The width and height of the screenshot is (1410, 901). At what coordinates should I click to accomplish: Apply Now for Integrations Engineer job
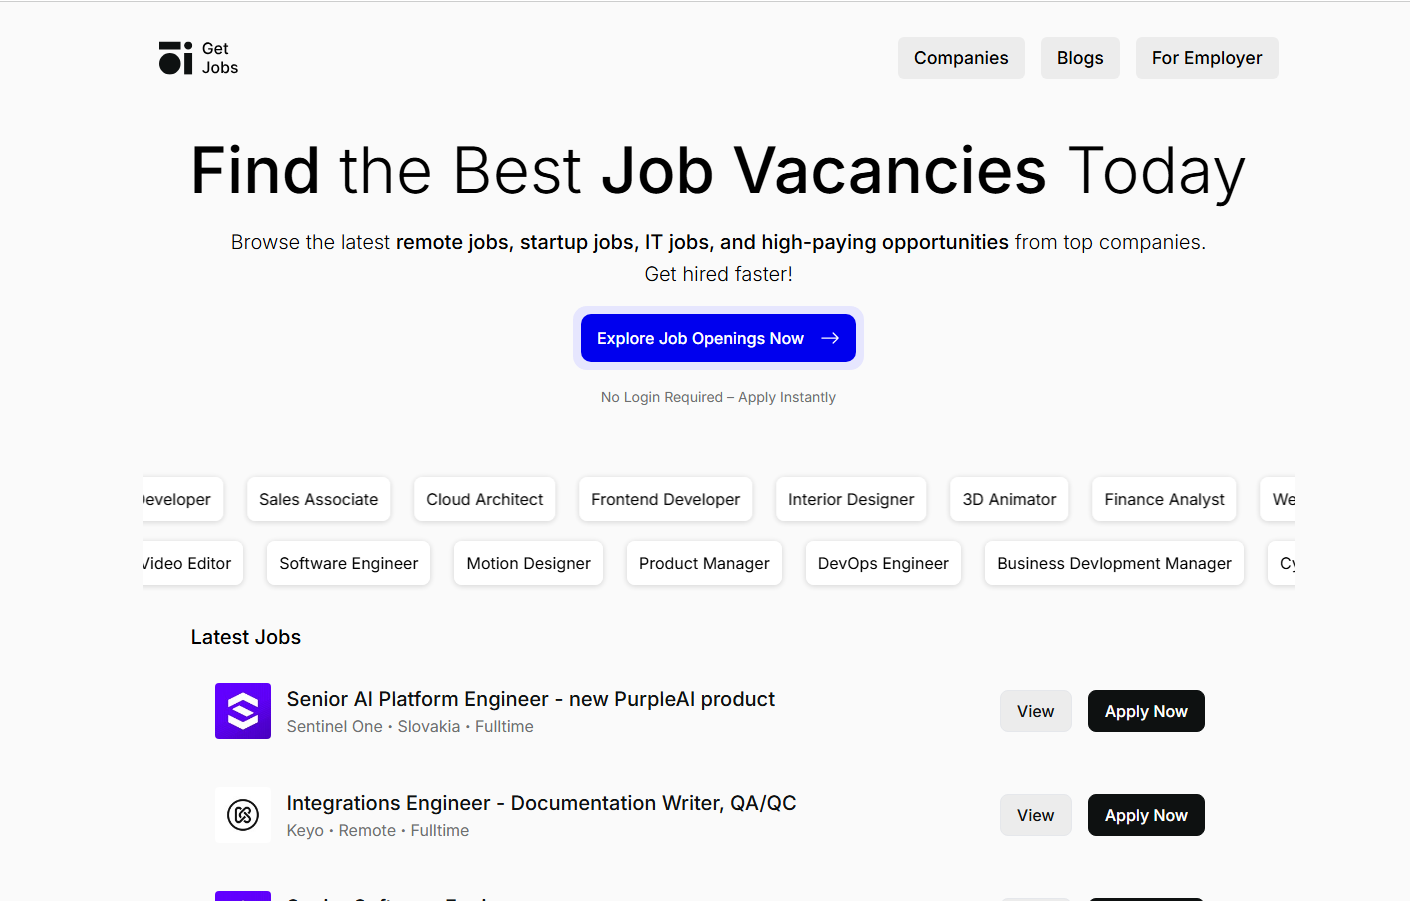click(1146, 815)
